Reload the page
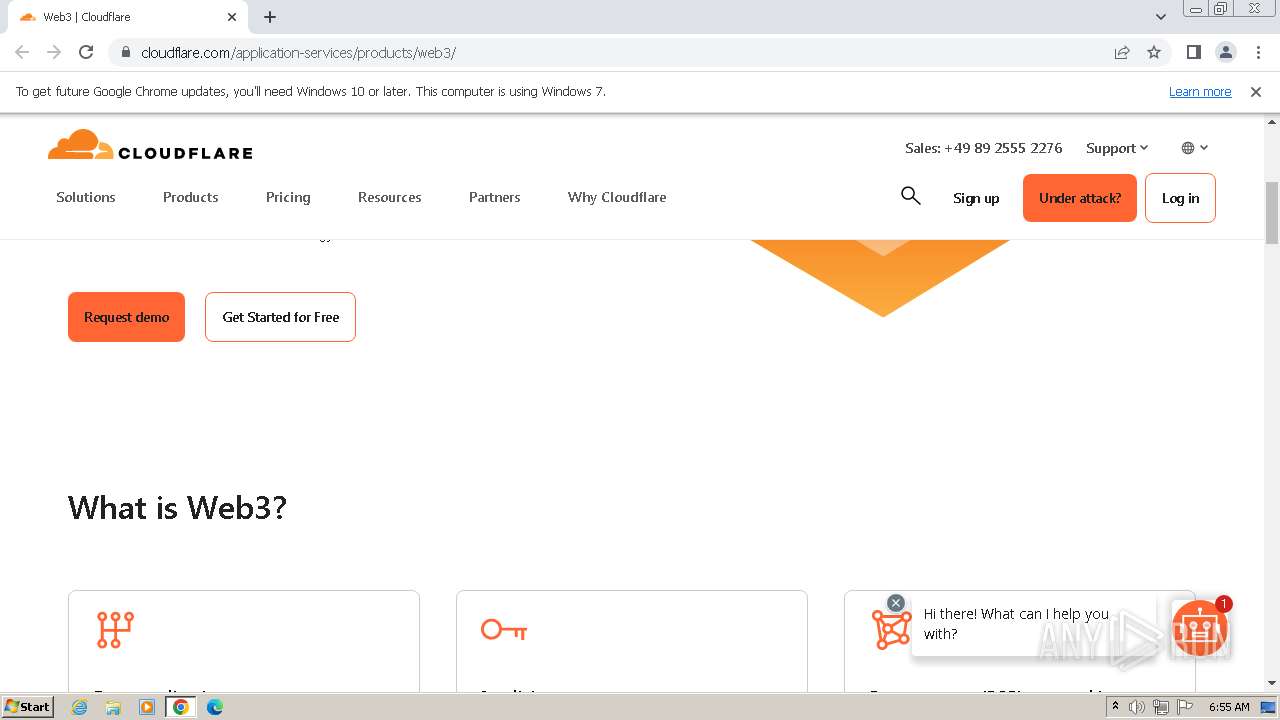Screen dimensions: 1280x720 pyautogui.click(x=86, y=52)
